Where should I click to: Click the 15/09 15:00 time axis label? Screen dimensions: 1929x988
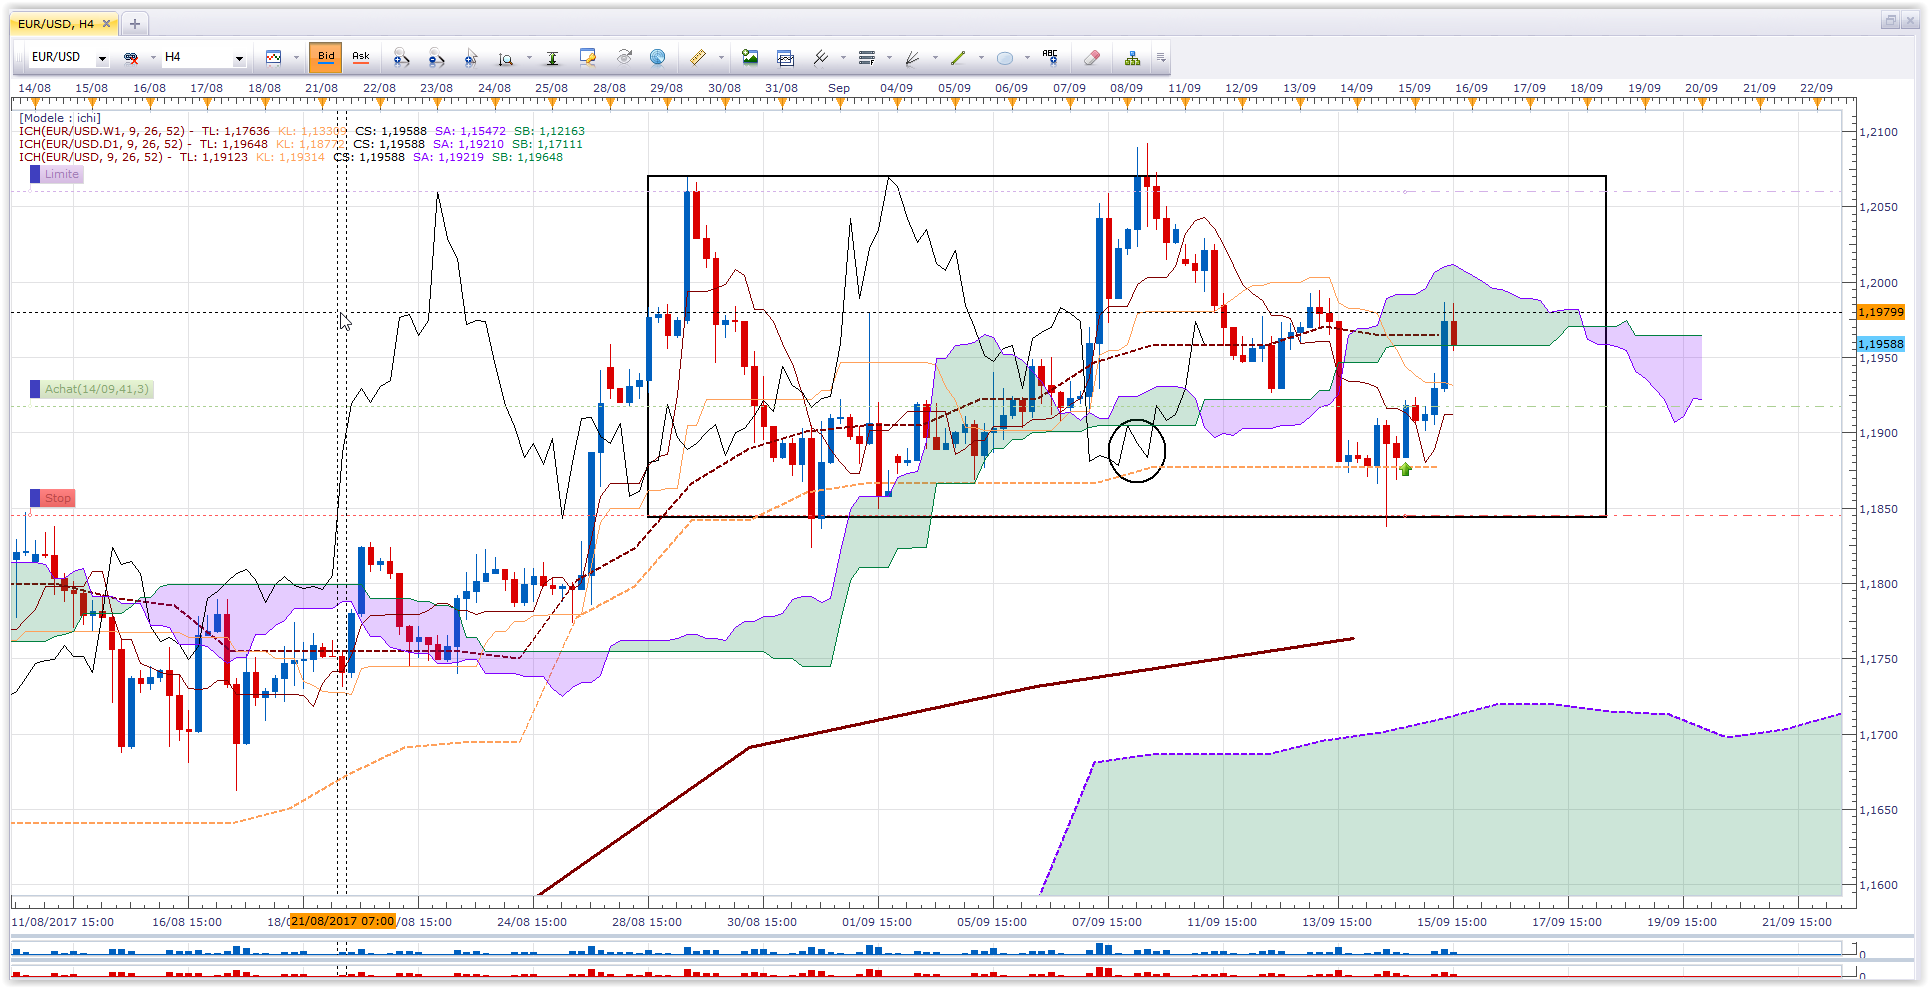1452,922
